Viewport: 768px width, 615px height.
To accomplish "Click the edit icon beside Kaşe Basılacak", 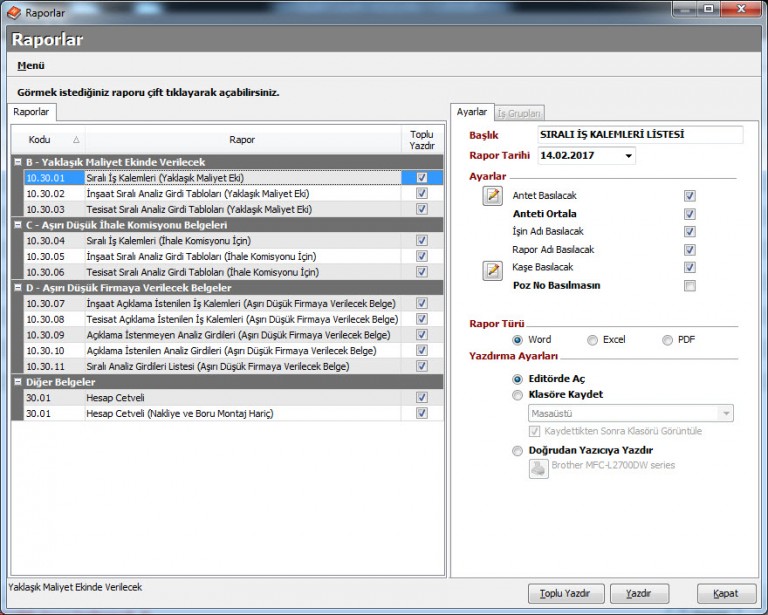I will (x=492, y=269).
